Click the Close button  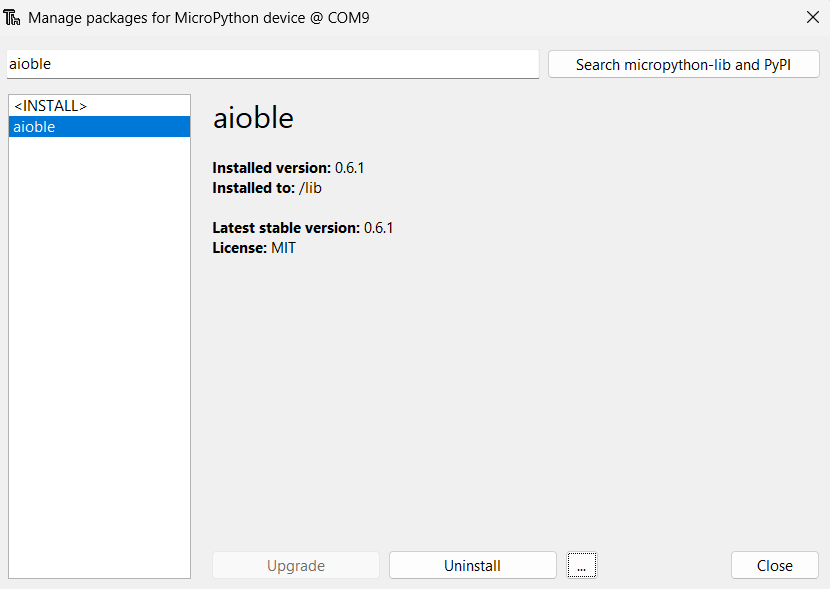point(774,565)
